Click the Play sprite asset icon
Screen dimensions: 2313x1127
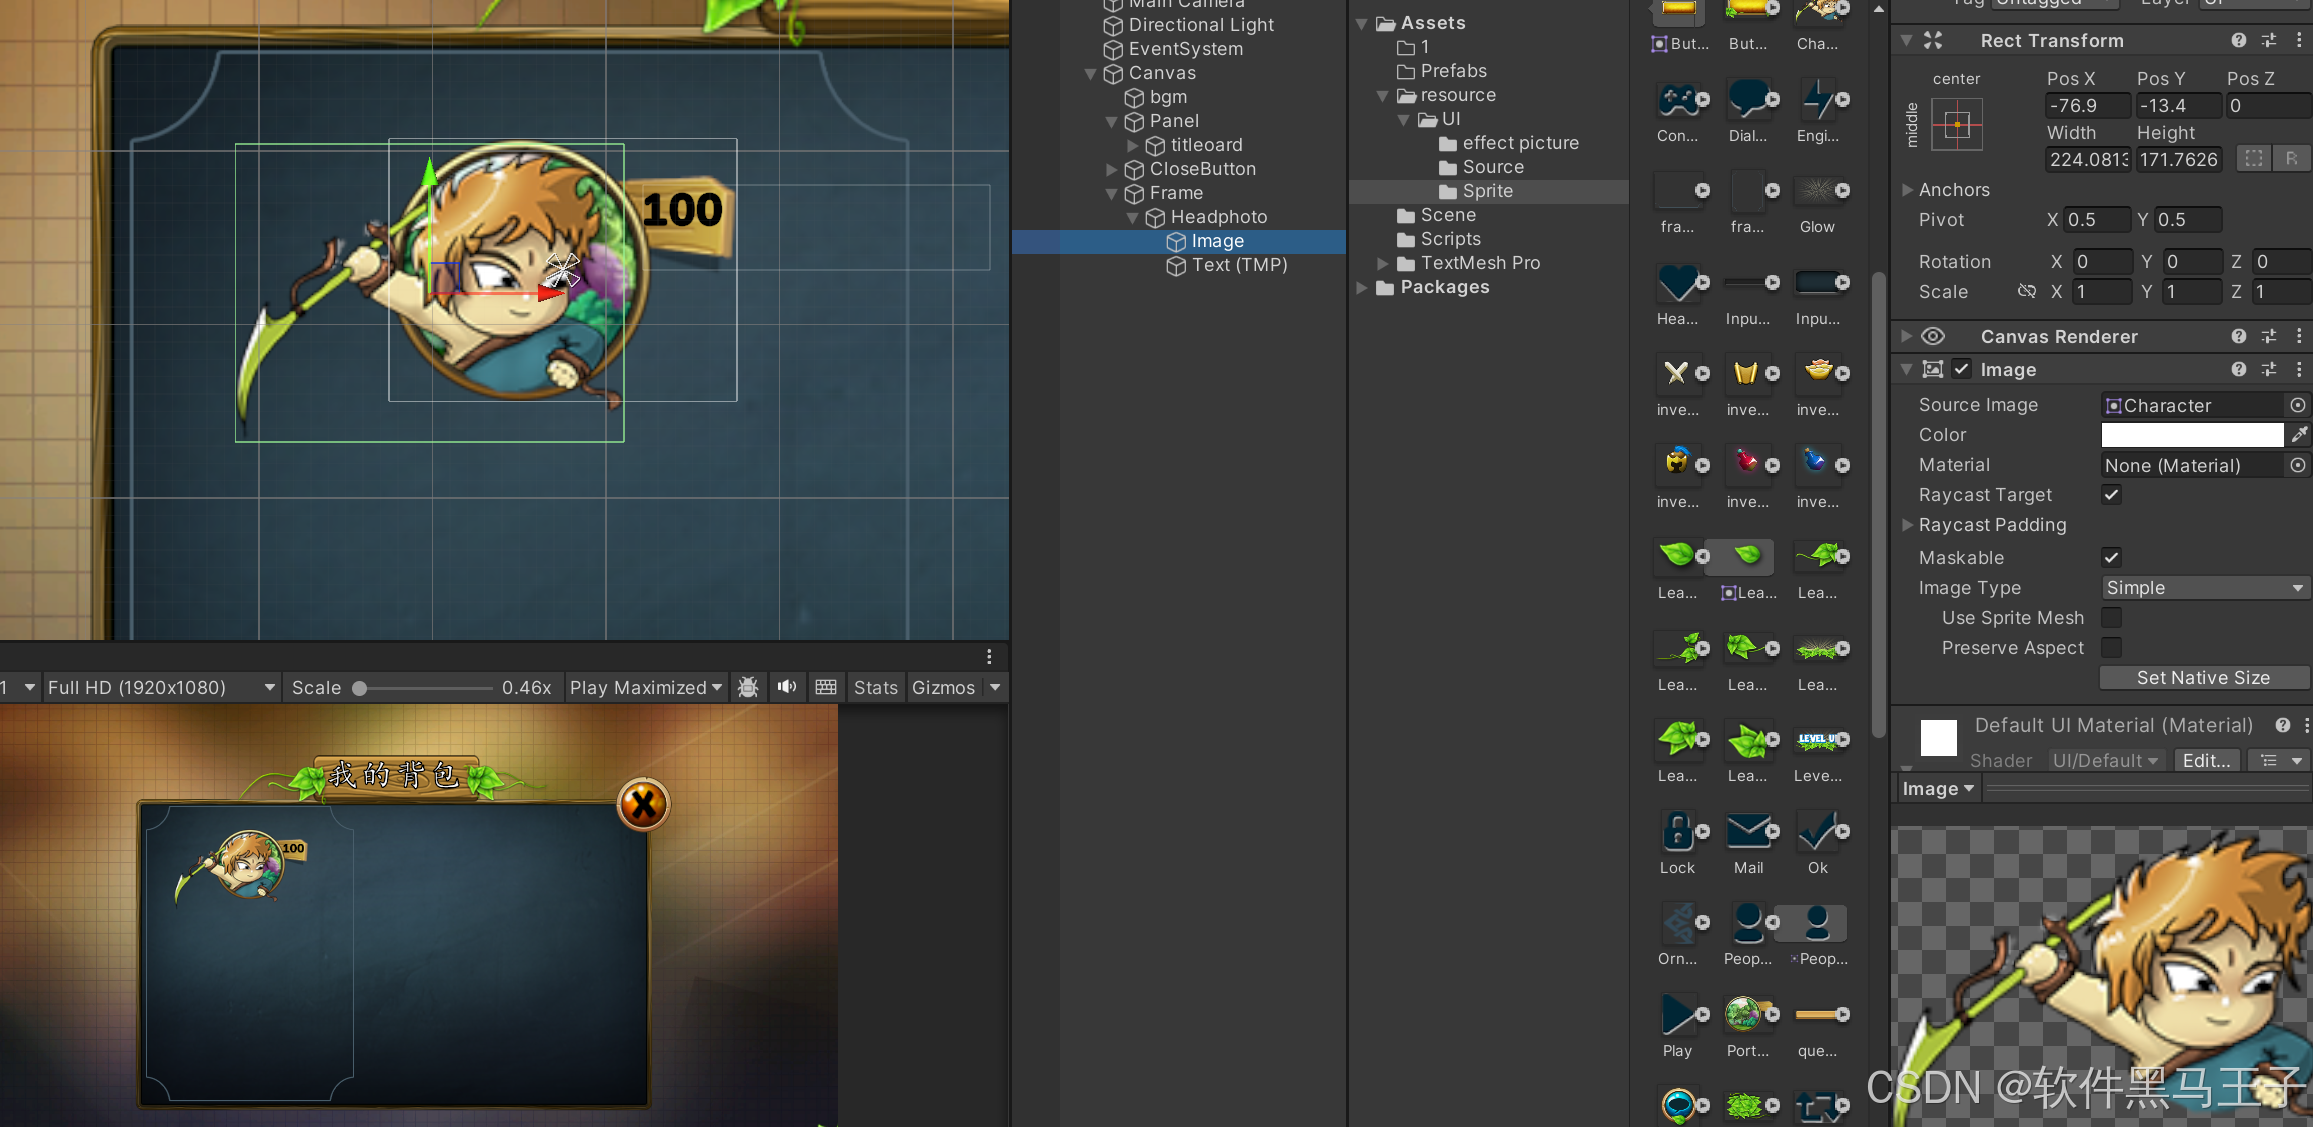pos(1677,1015)
